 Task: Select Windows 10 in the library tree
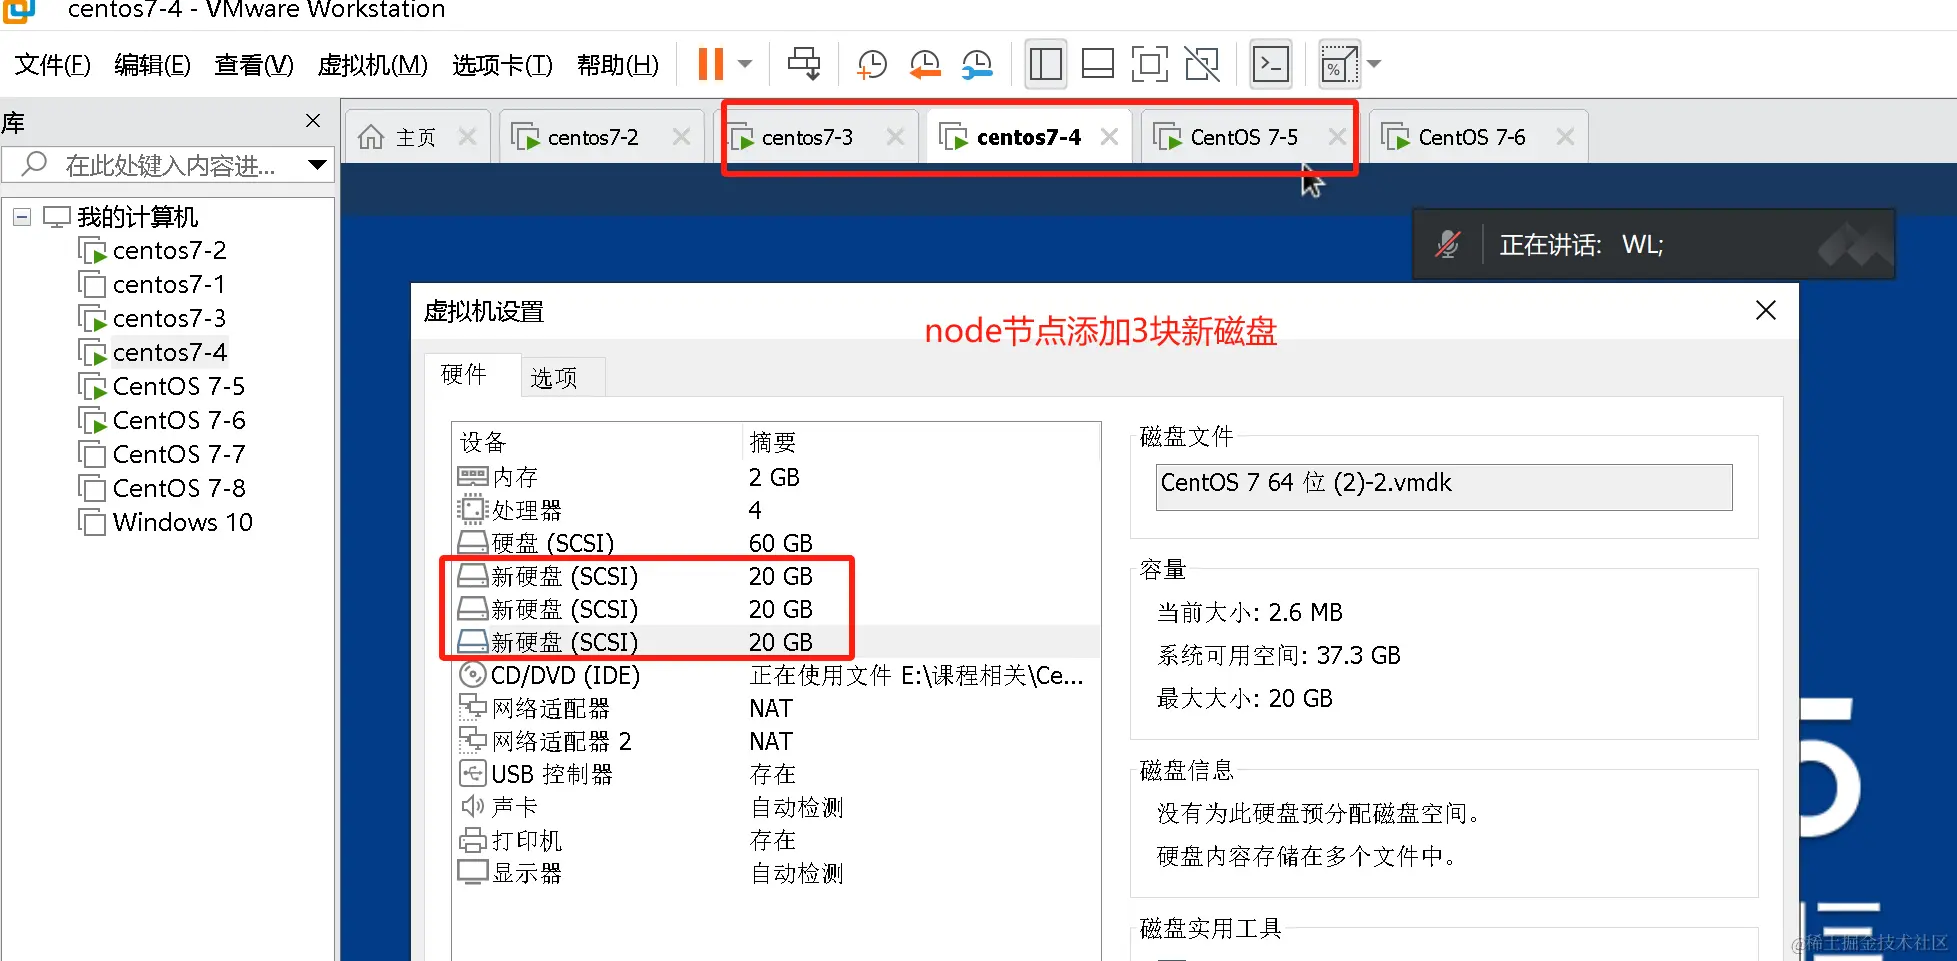point(182,522)
